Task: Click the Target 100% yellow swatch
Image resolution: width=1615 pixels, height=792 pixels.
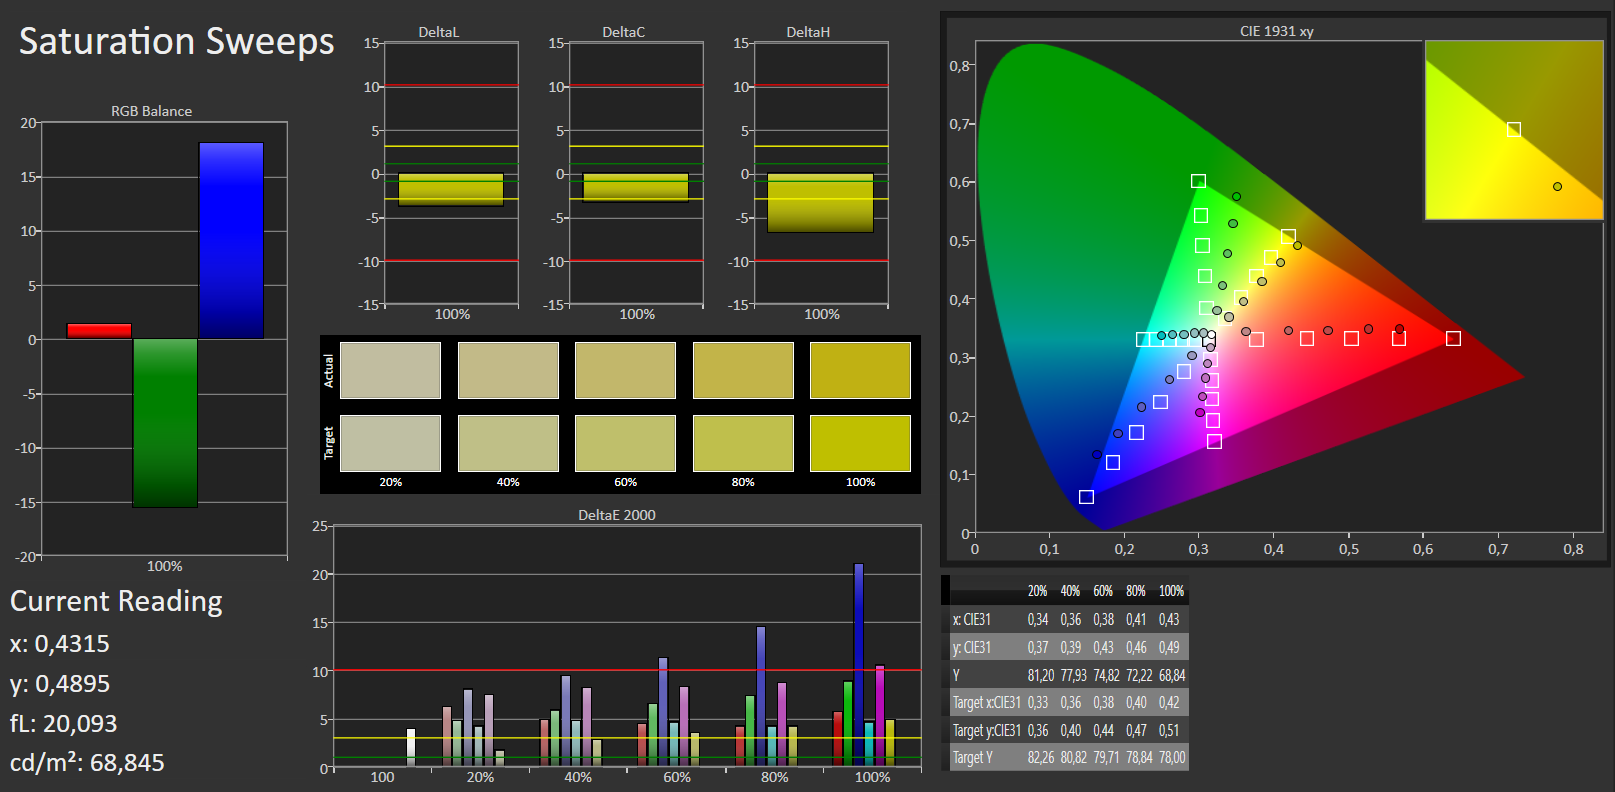Action: pyautogui.click(x=860, y=443)
